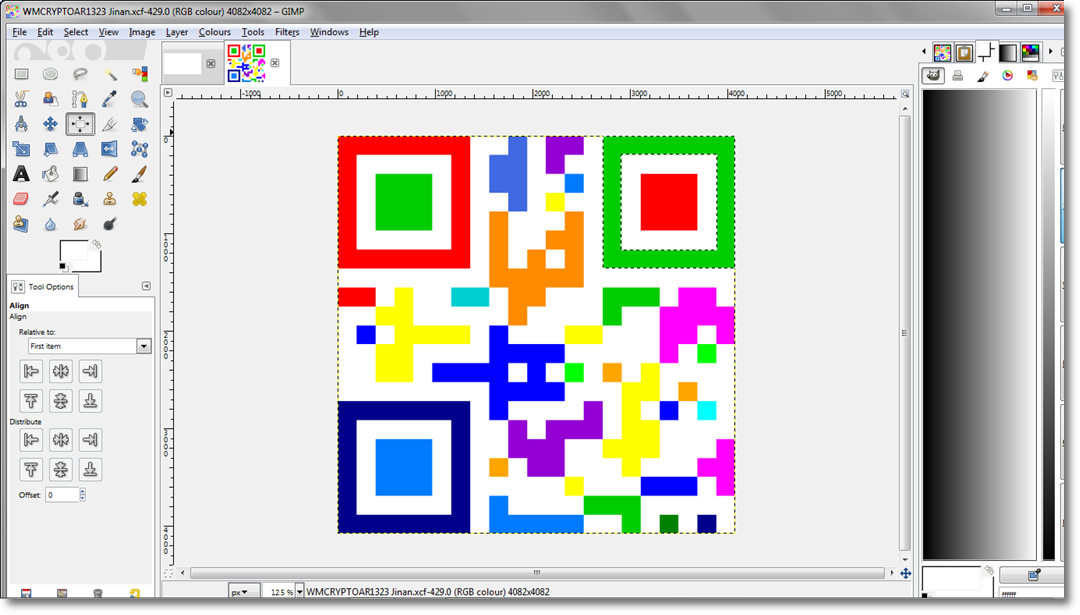Select the Crop tool

[x=110, y=124]
